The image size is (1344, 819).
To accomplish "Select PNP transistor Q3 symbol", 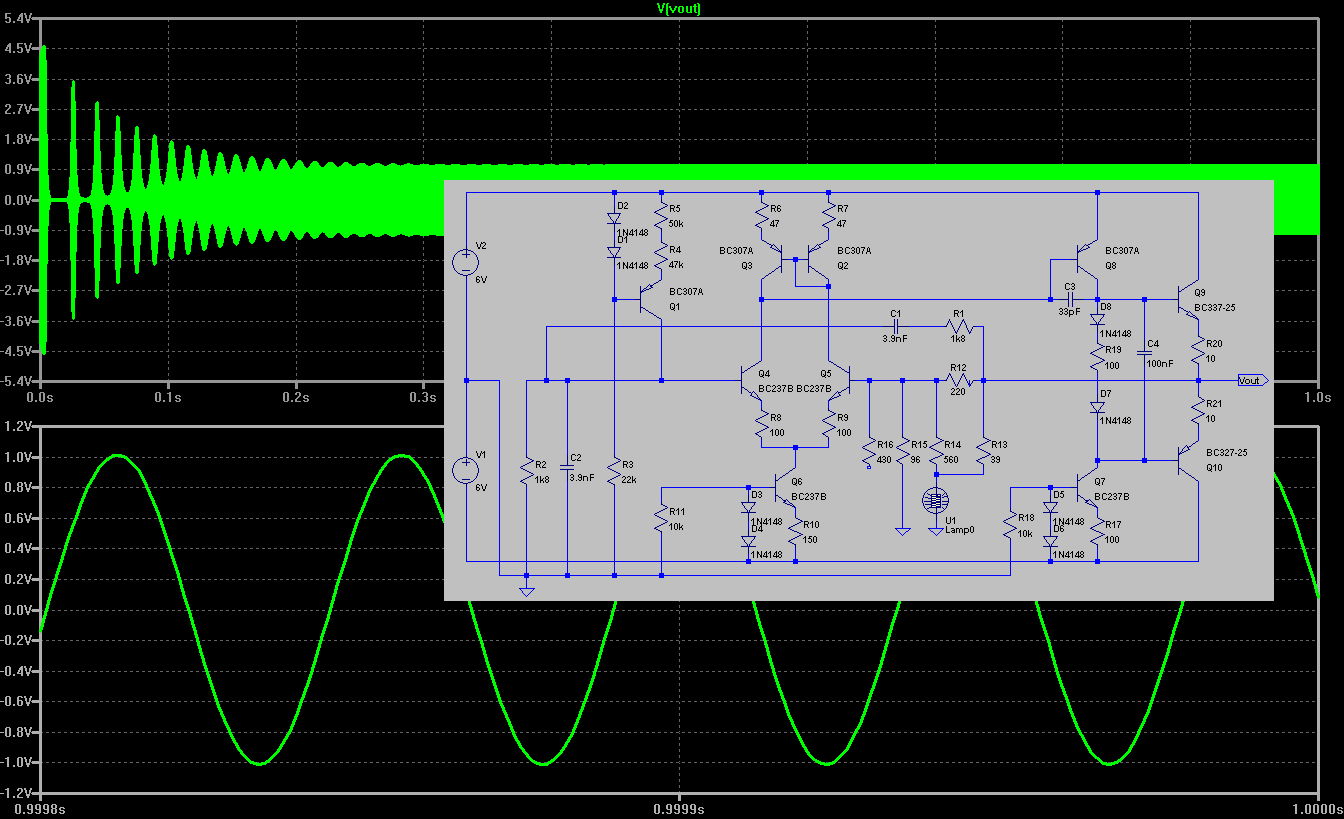I will 772,260.
